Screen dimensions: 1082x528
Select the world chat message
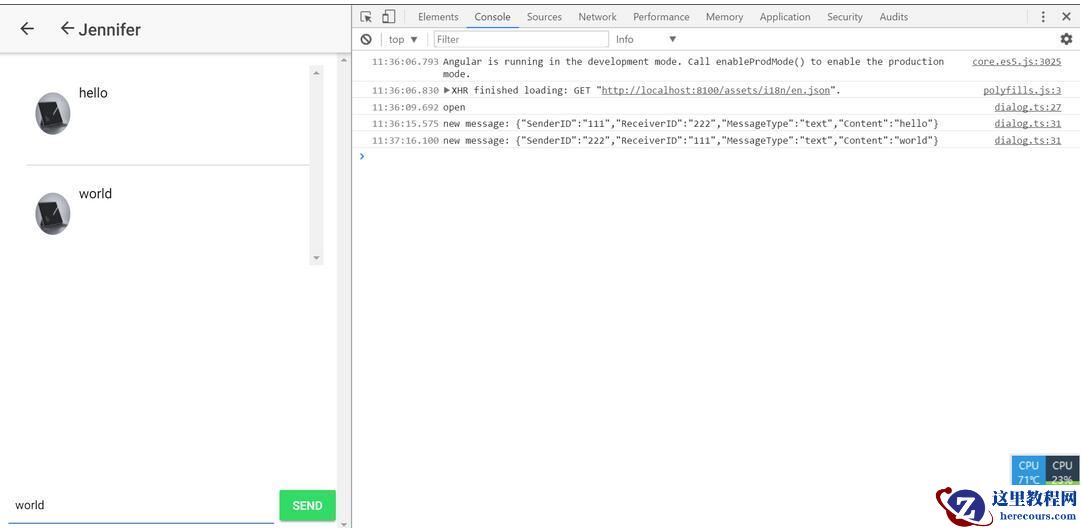click(95, 193)
